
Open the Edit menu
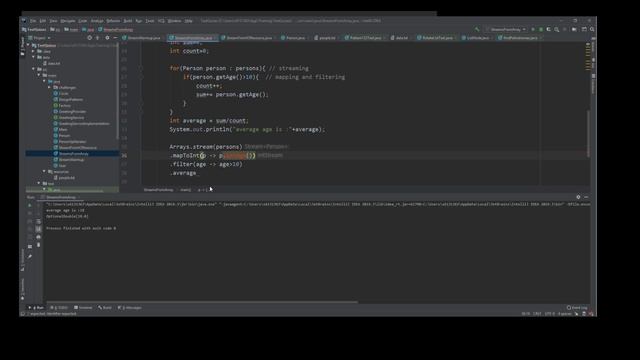click(43, 21)
